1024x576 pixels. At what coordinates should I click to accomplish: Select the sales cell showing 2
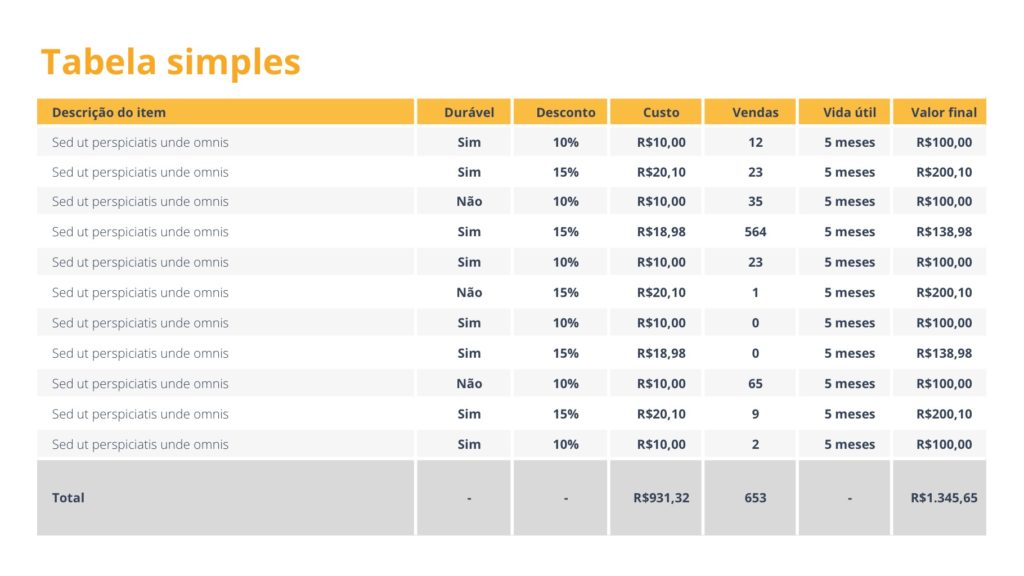pyautogui.click(x=755, y=445)
